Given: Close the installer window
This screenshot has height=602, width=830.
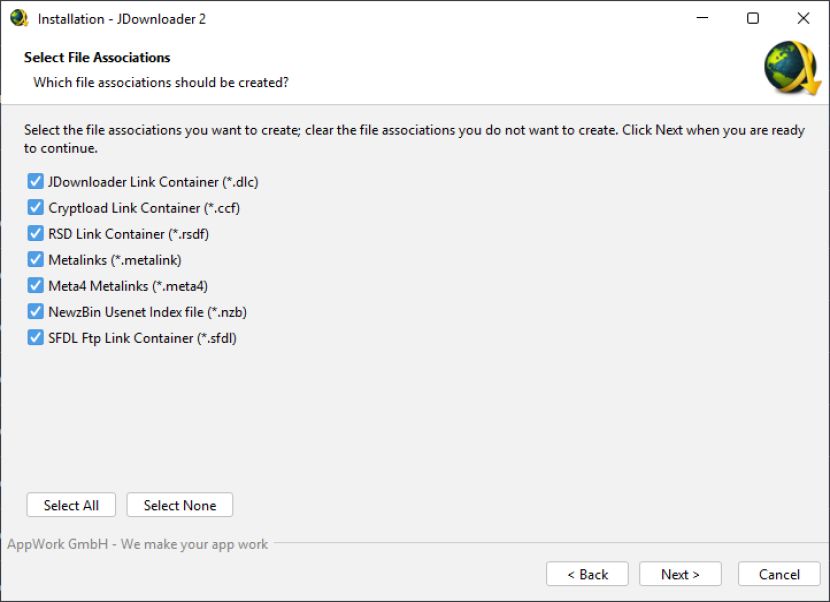Looking at the screenshot, I should point(803,18).
